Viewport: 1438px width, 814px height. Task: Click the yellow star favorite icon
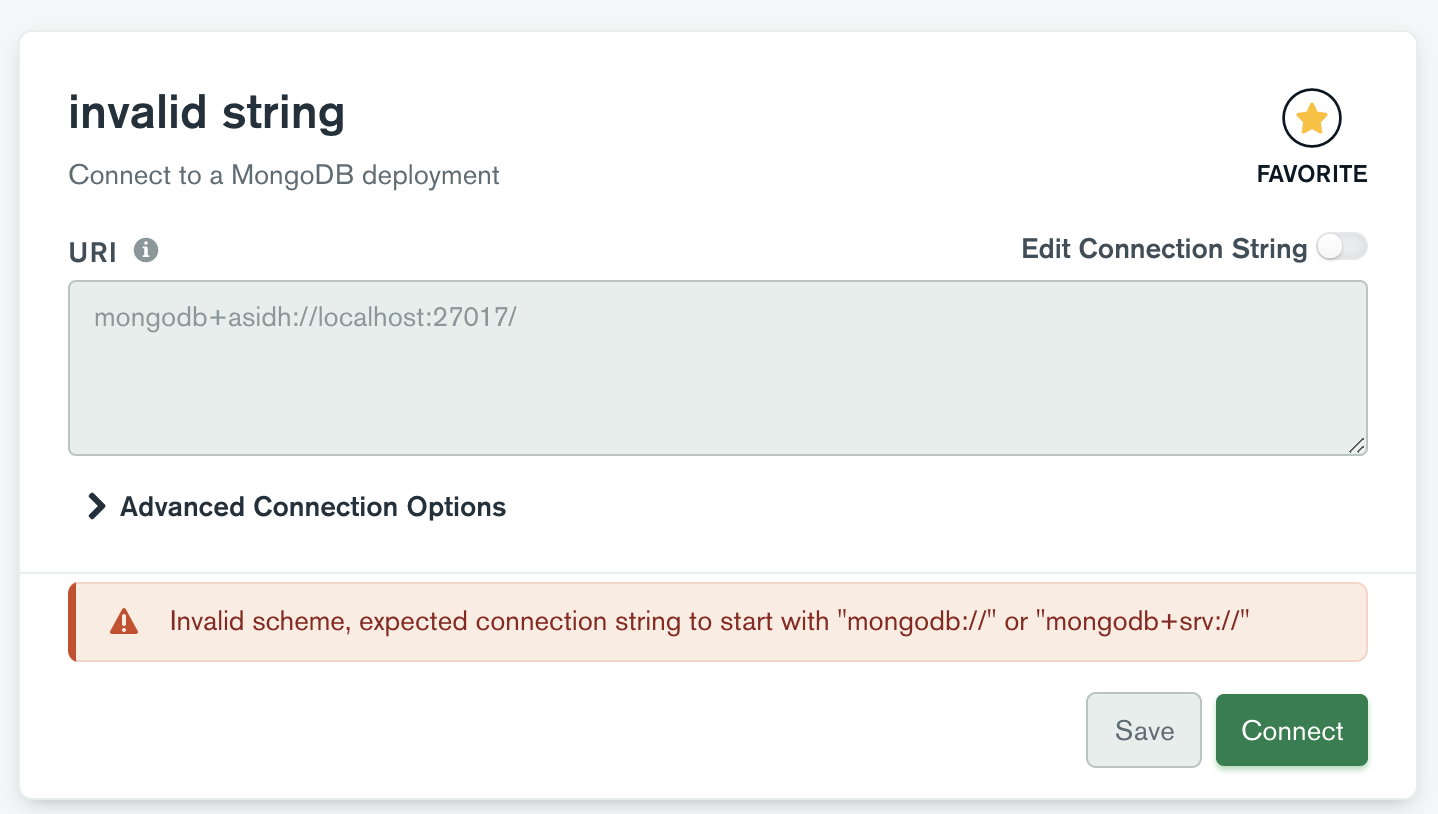coord(1311,120)
